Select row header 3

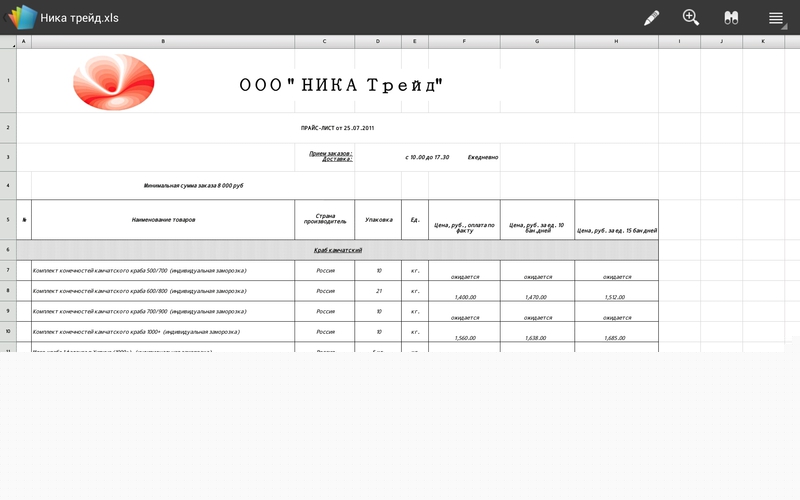pyautogui.click(x=8, y=157)
